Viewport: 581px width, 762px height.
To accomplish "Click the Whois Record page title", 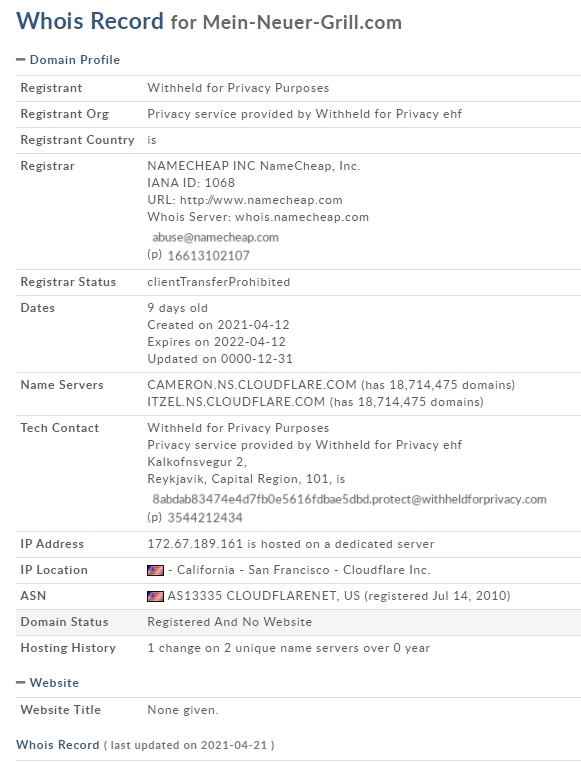I will pos(209,21).
